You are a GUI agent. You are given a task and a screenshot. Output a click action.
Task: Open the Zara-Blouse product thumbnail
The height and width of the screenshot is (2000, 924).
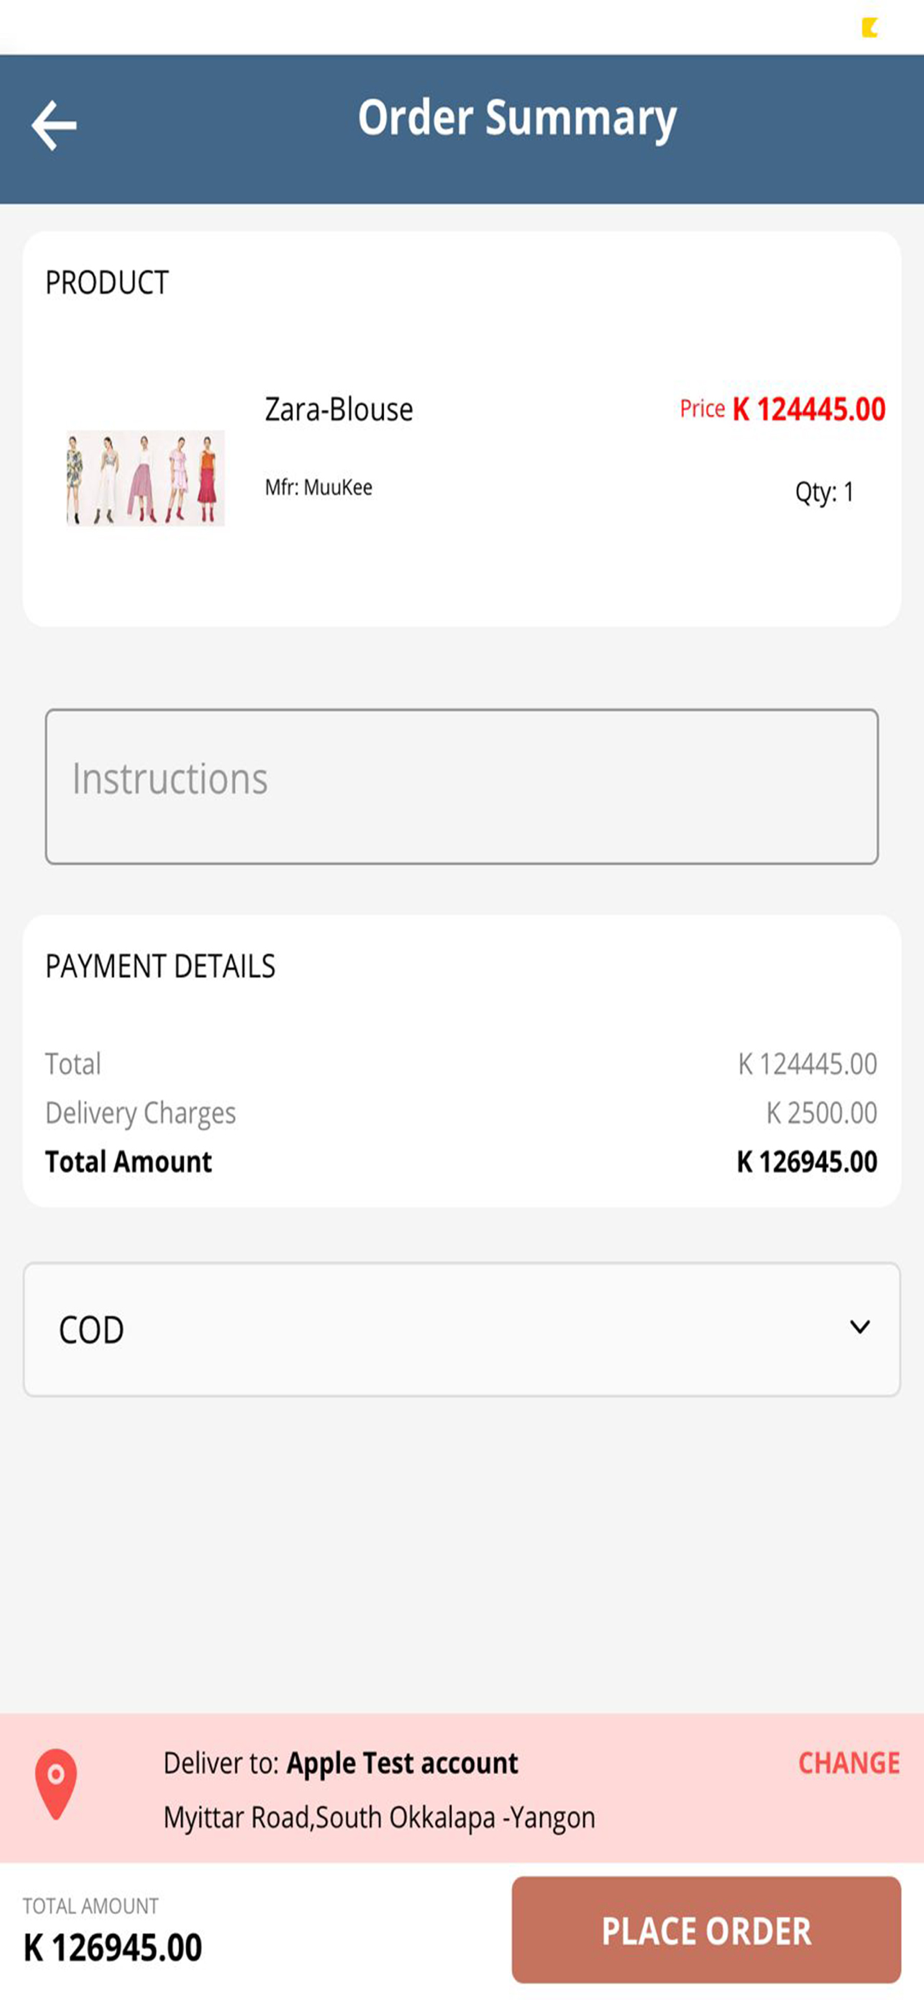(146, 478)
